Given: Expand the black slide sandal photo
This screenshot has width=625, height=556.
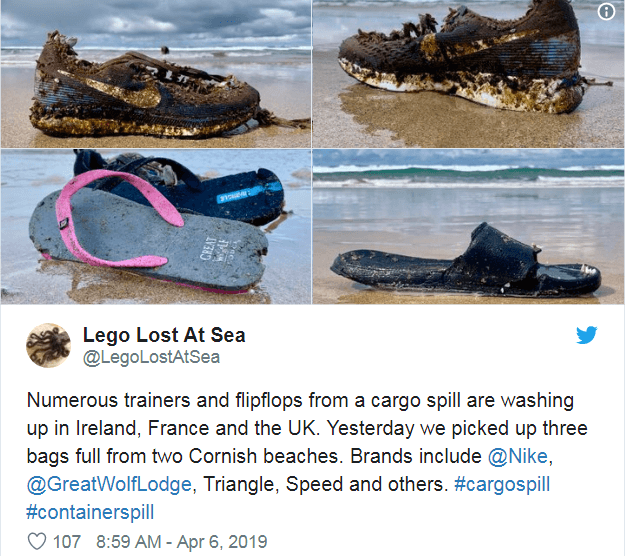Looking at the screenshot, I should 468,228.
